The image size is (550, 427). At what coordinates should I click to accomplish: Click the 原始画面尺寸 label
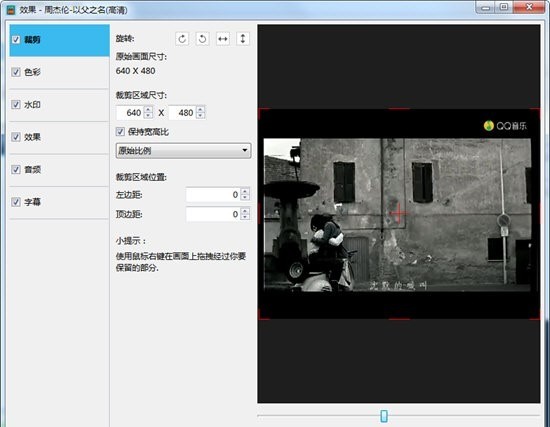pos(141,56)
